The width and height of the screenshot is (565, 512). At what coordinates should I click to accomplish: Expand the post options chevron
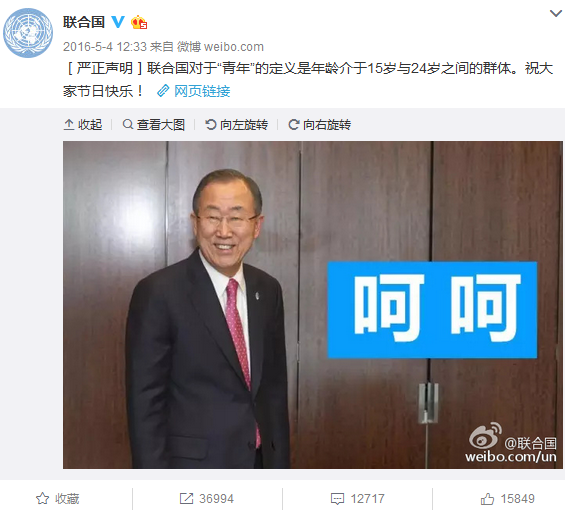point(556,13)
